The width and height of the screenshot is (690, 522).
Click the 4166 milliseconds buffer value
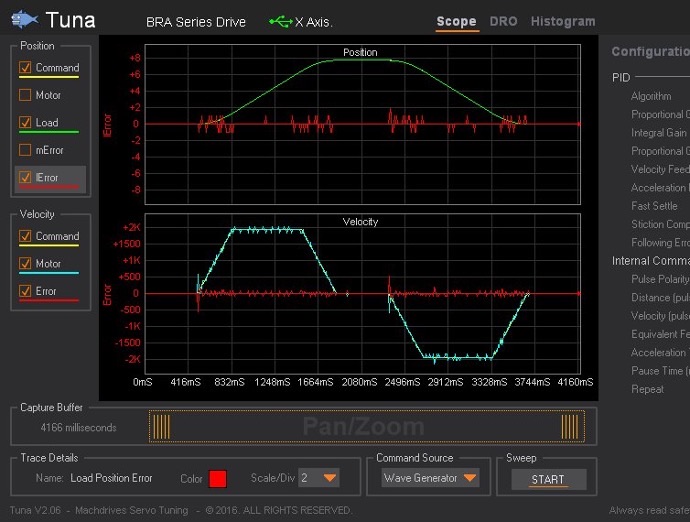coord(78,427)
